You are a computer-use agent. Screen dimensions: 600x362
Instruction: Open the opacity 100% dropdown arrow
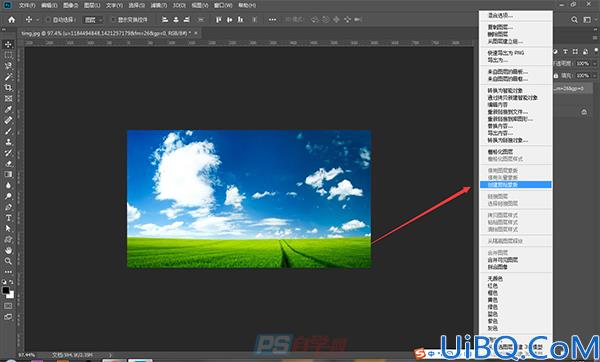click(x=595, y=63)
